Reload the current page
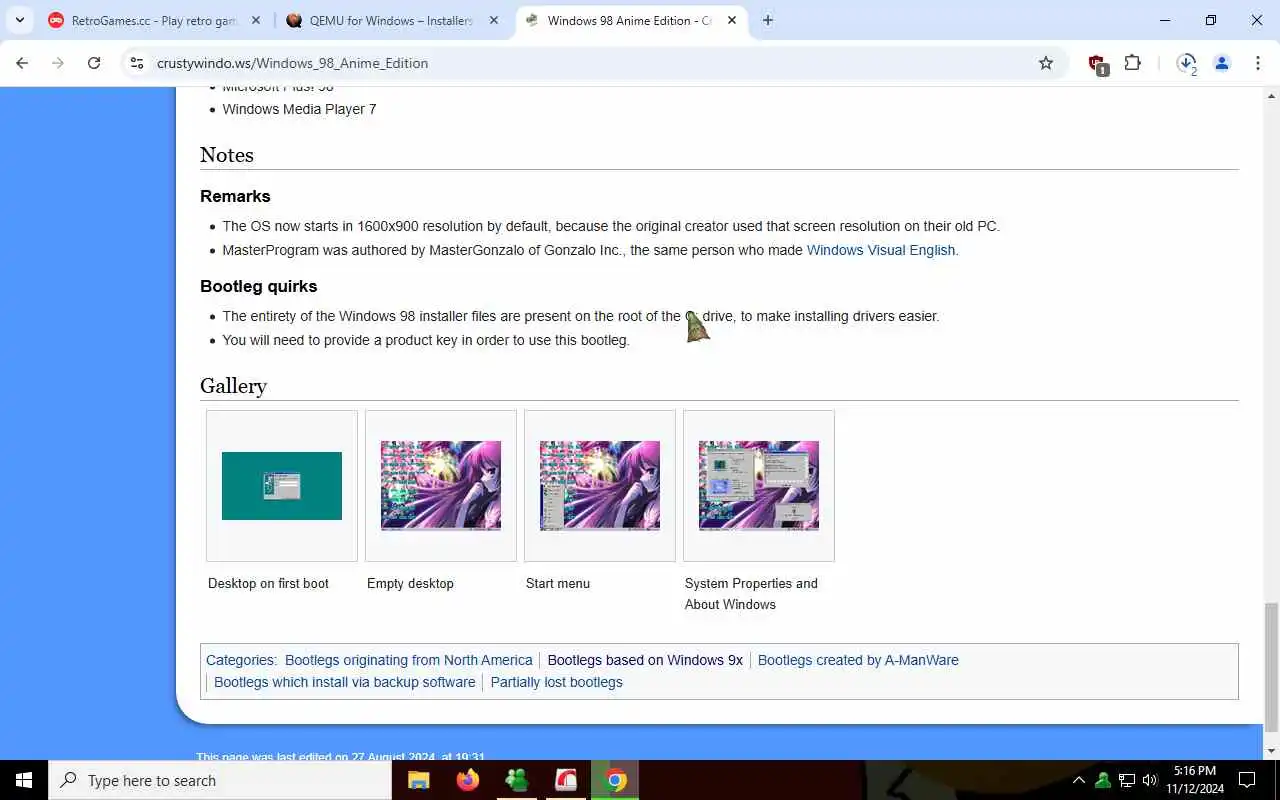Screen dimensions: 1280x800 [x=94, y=63]
